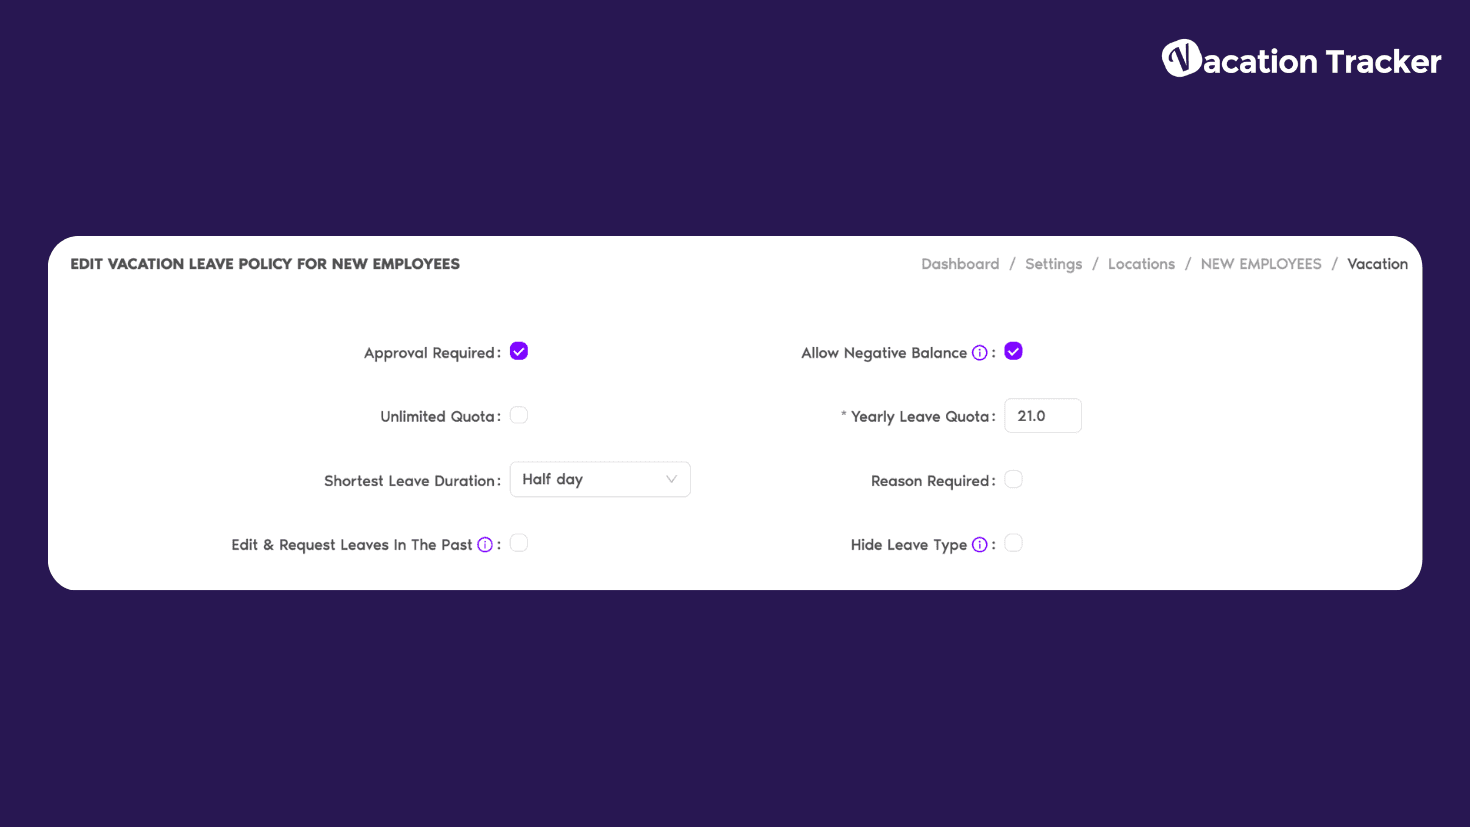The image size is (1470, 827).
Task: Click info icon for Edit & Request Leaves In The Past
Action: [485, 545]
